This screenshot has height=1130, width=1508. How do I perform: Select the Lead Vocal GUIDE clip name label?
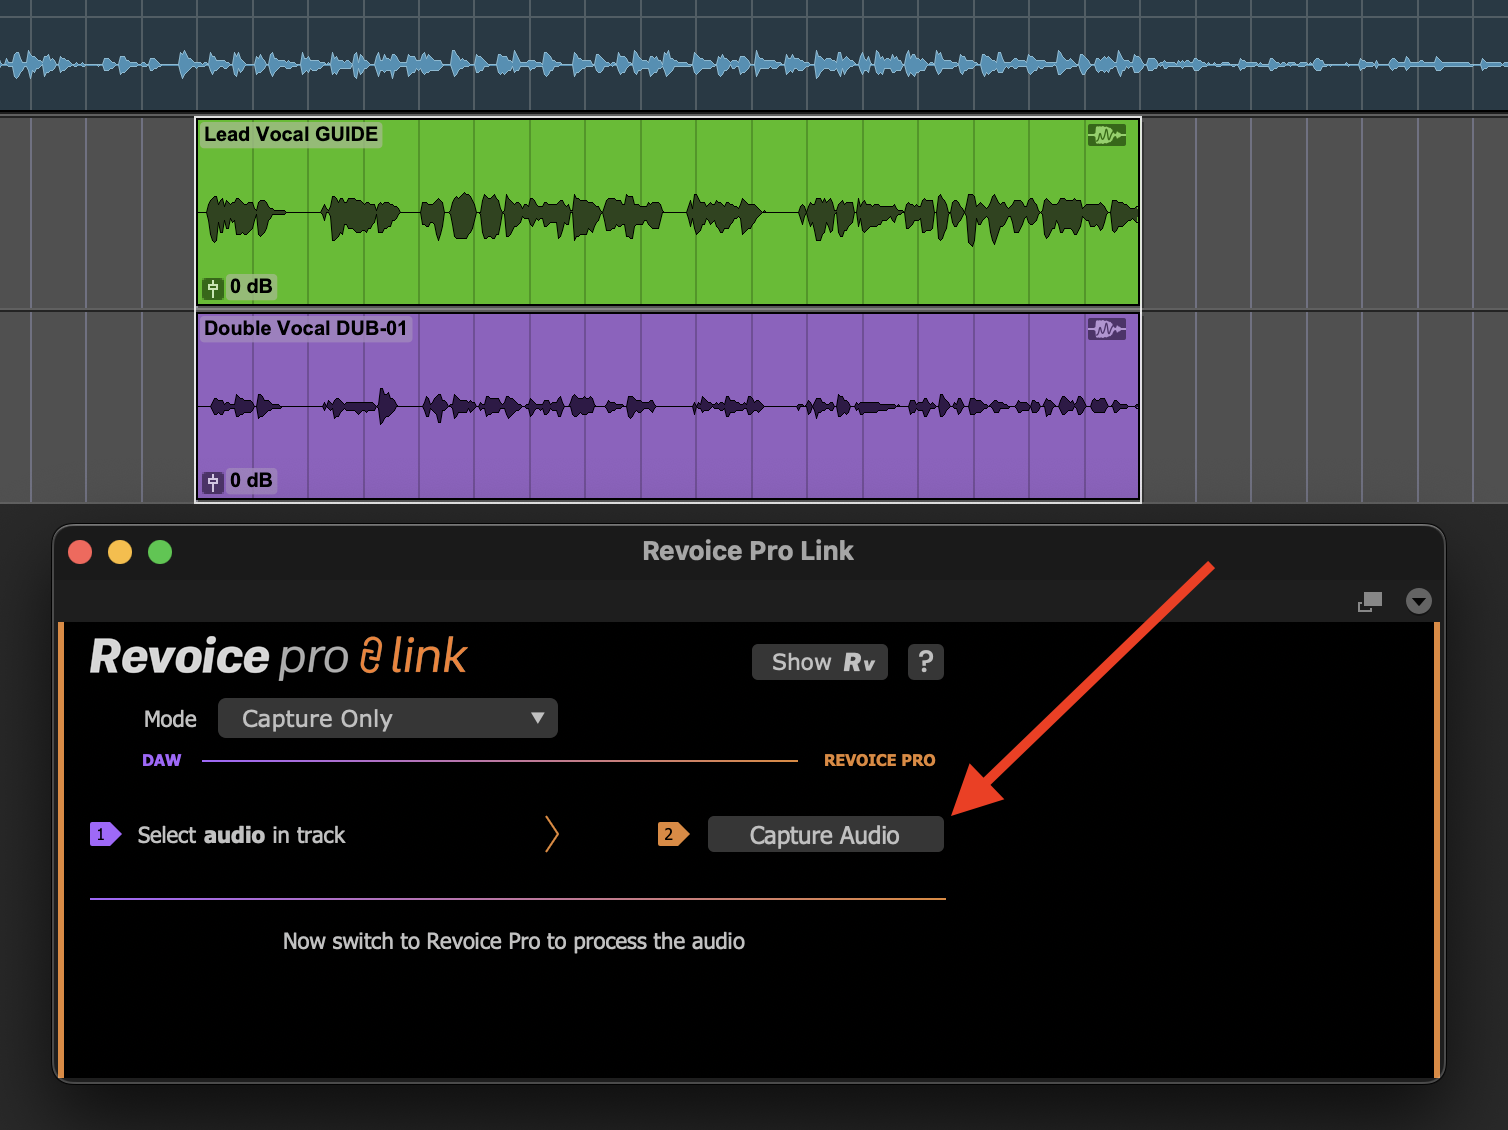coord(291,135)
